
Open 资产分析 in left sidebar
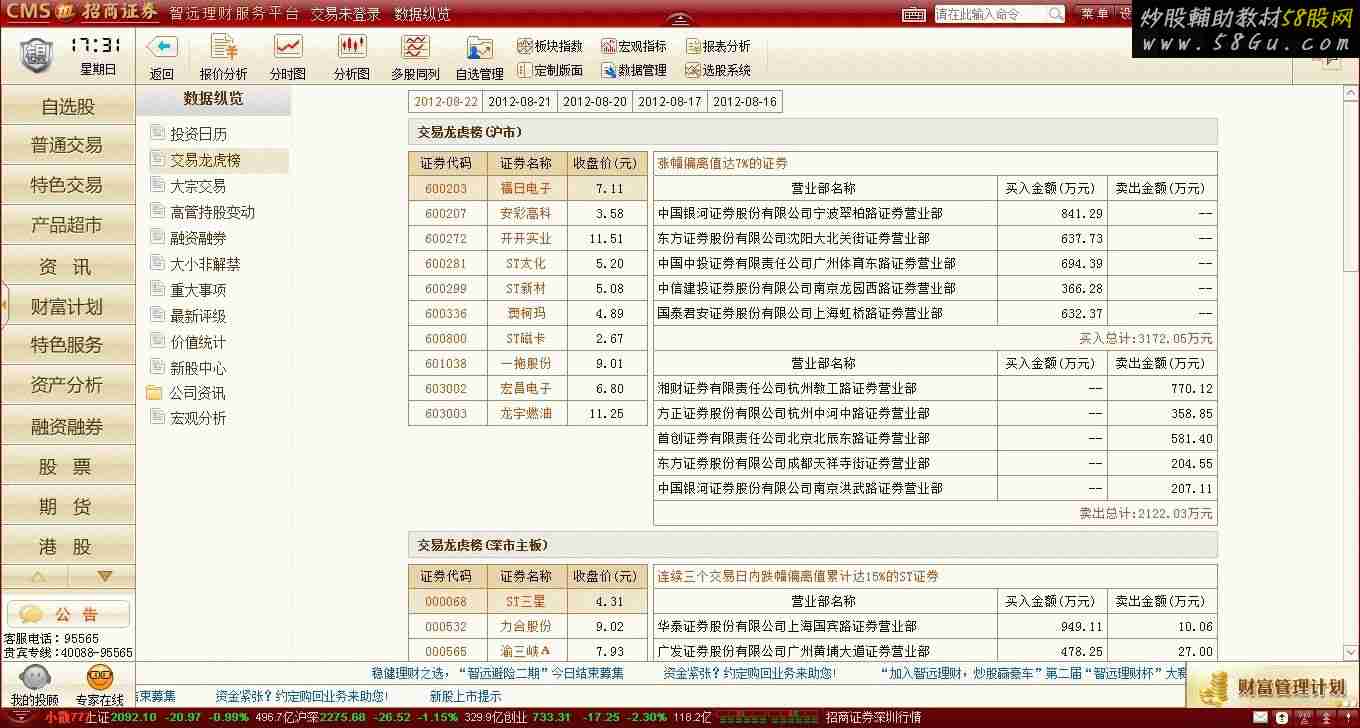click(x=67, y=385)
